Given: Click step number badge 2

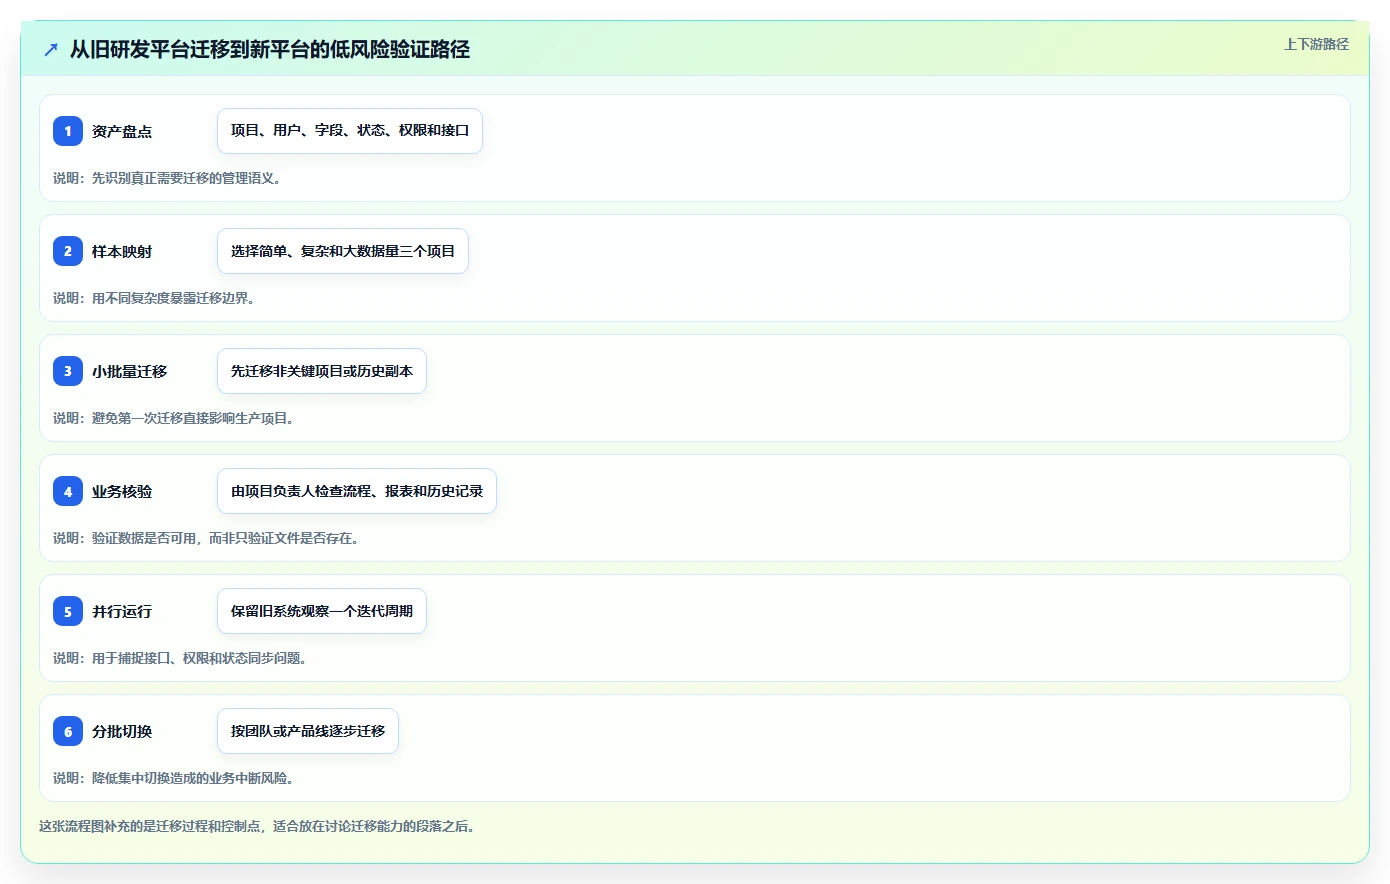Looking at the screenshot, I should tap(68, 251).
